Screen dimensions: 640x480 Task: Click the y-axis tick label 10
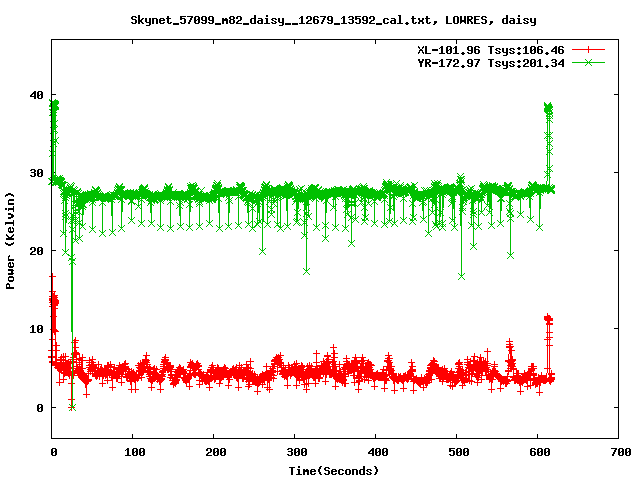coord(36,329)
